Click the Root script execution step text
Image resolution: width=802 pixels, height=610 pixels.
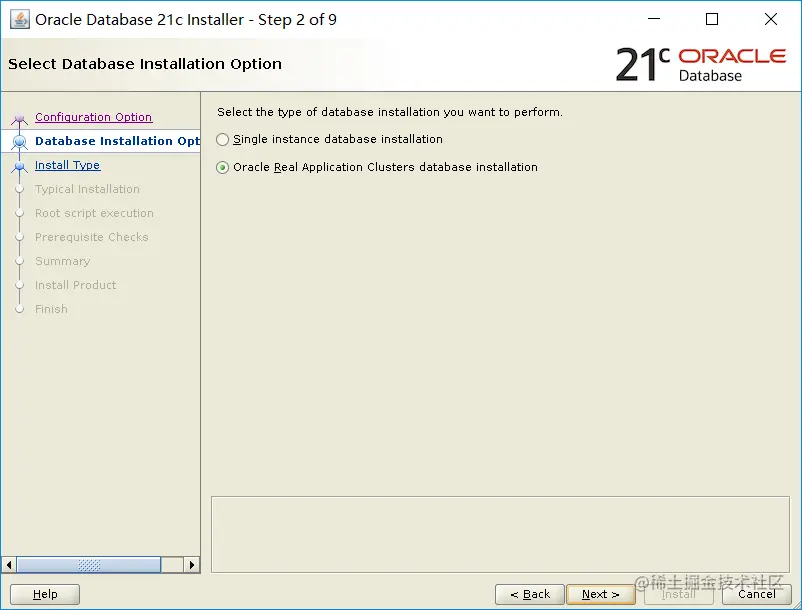(94, 213)
